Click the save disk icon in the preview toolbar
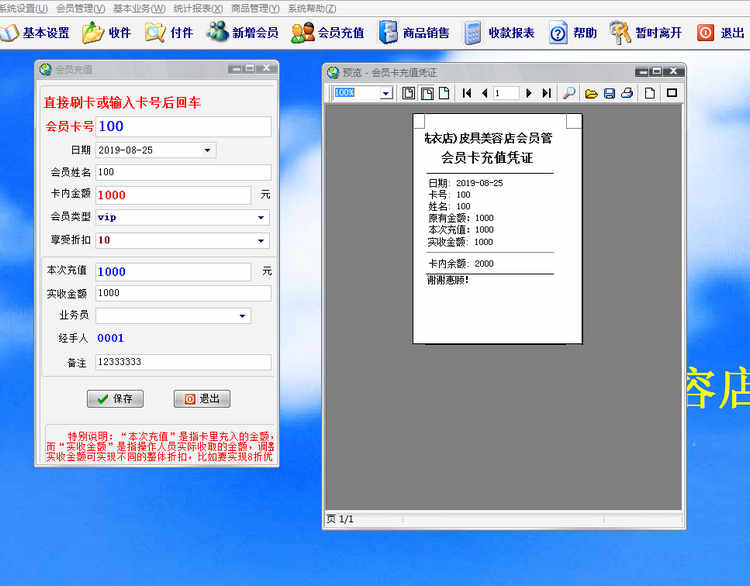 [609, 93]
